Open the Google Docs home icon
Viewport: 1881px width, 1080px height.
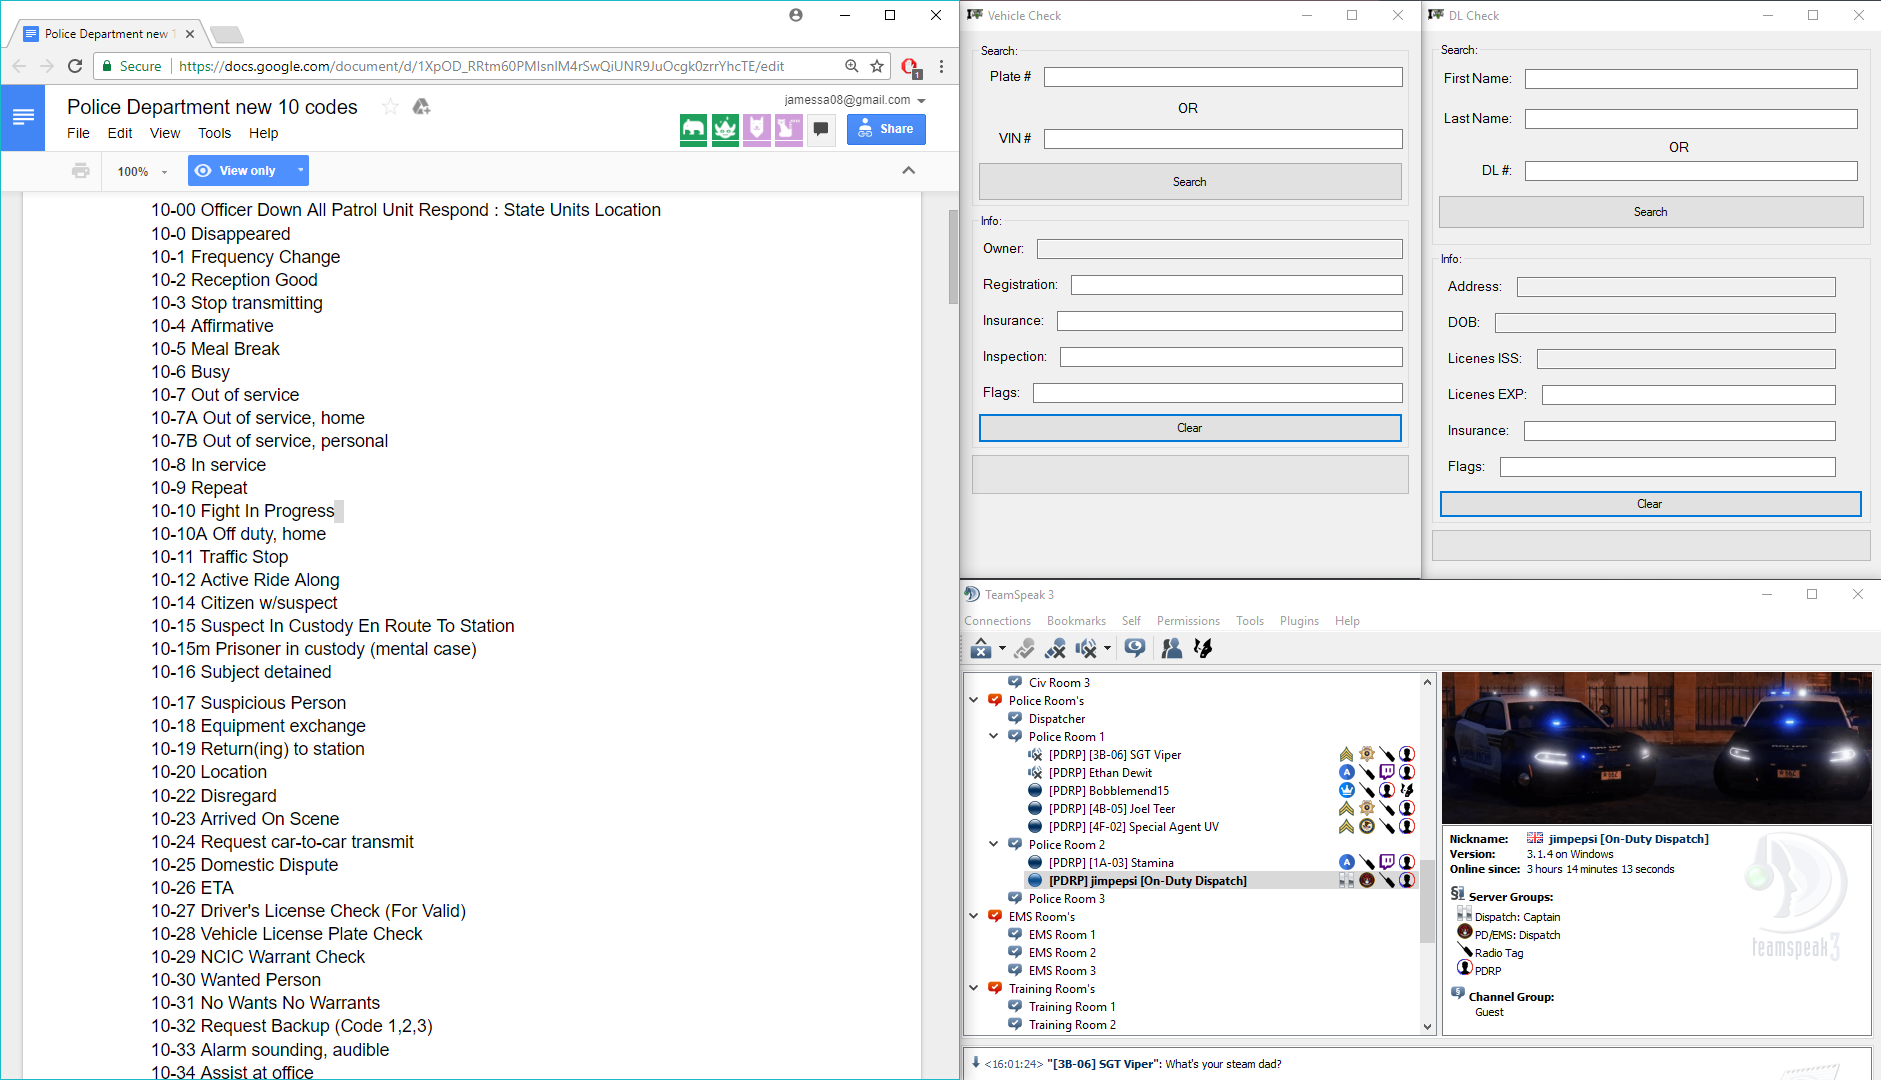[23, 118]
